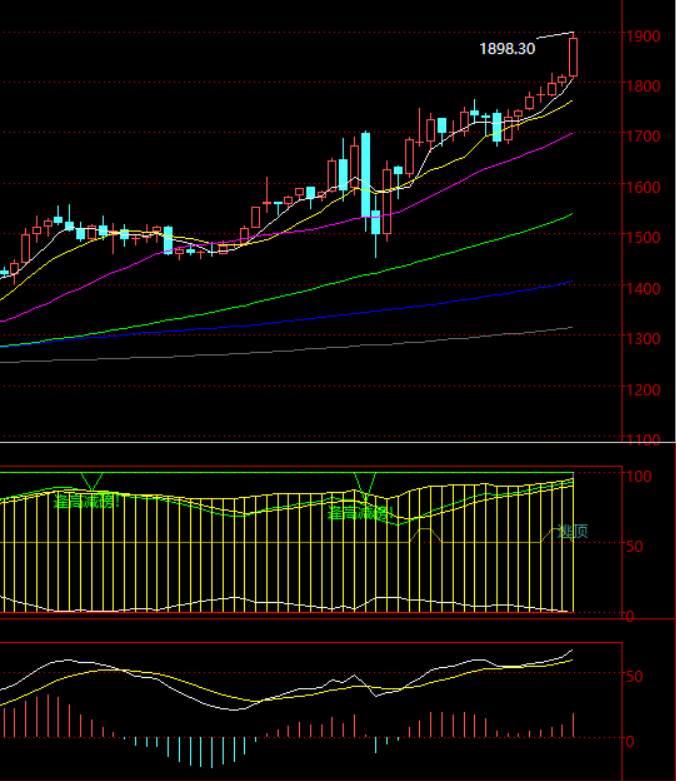
Task: Click the 逃顶 signal label
Action: click(x=573, y=531)
